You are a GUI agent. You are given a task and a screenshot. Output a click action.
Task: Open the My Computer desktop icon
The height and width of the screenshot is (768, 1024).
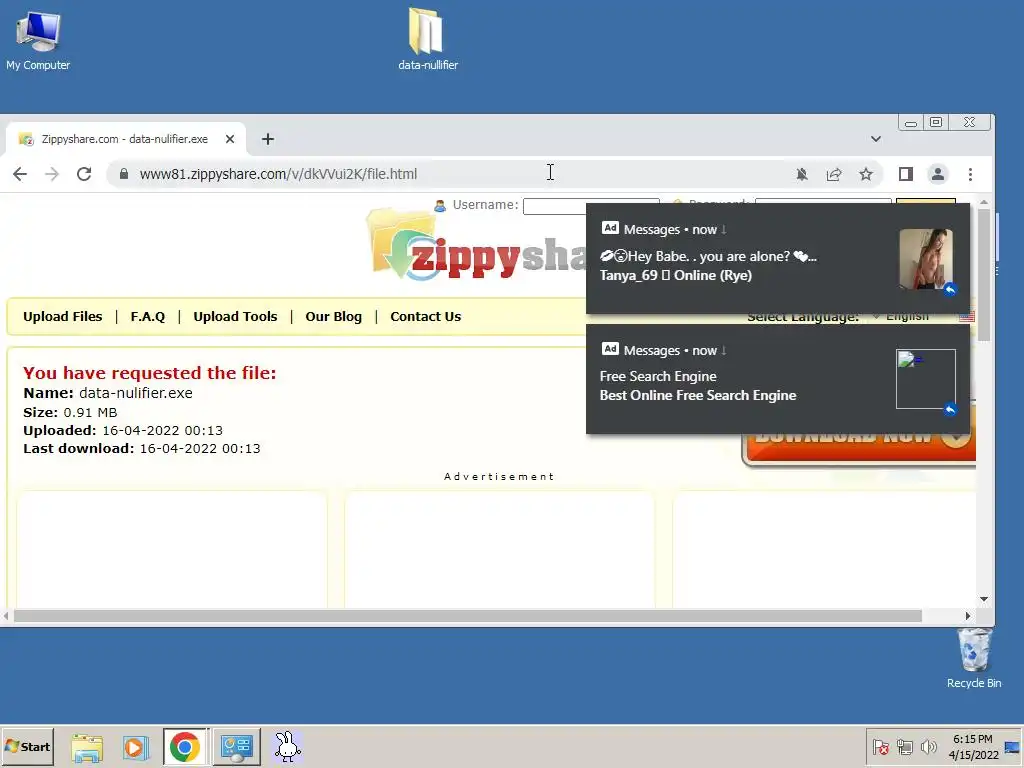click(38, 40)
